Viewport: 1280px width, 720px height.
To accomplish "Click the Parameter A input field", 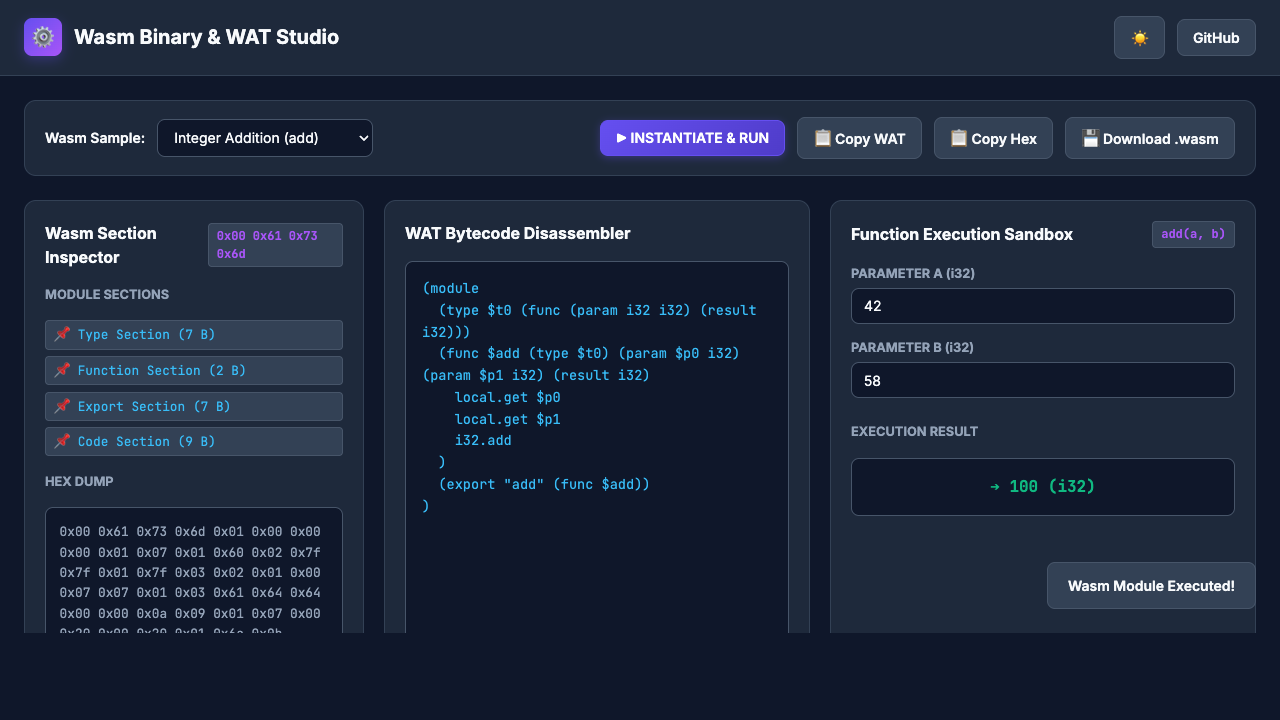I will coord(1043,306).
